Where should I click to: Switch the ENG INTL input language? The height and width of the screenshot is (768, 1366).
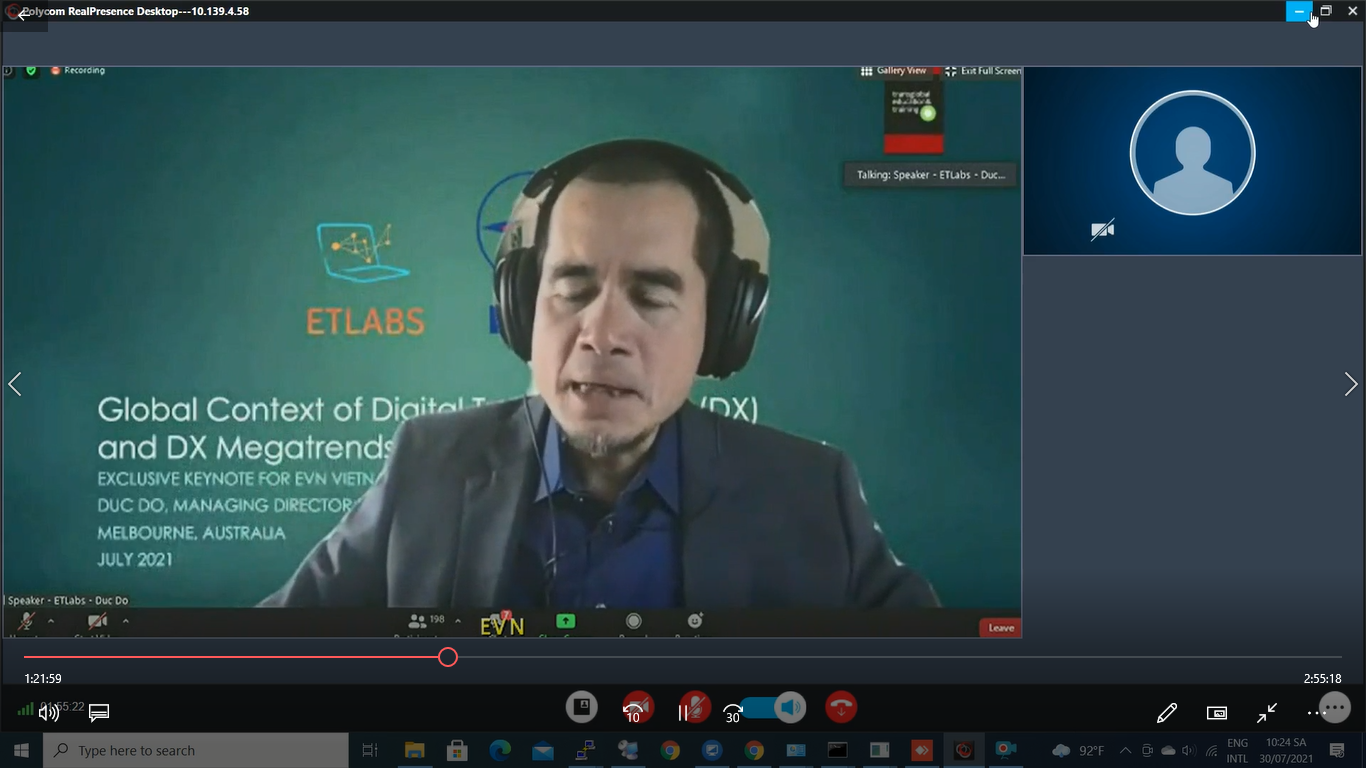(1238, 750)
